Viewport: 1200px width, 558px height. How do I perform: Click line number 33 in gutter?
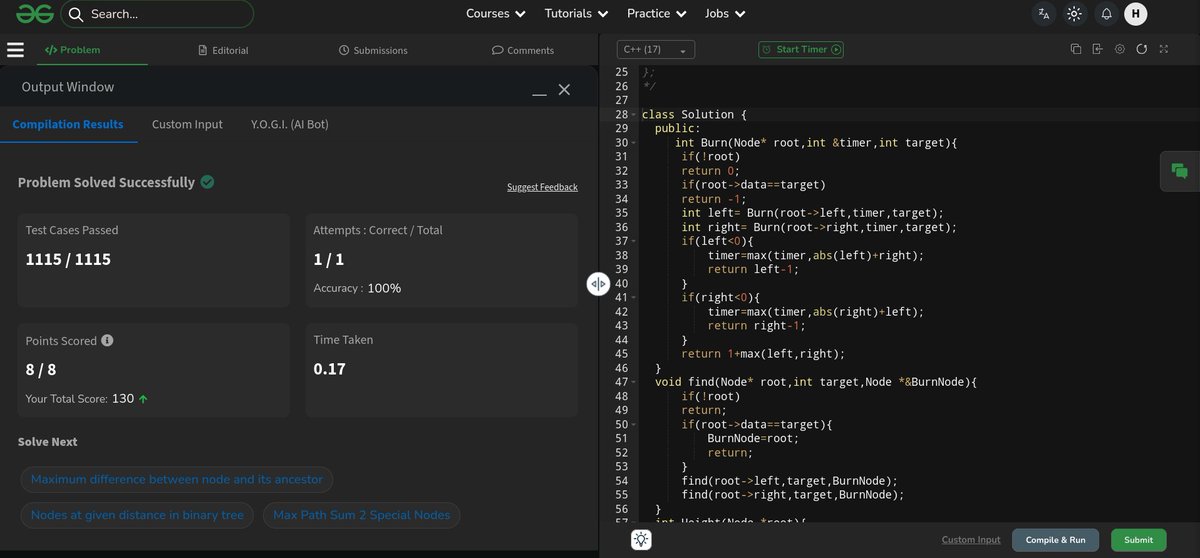[x=620, y=185]
